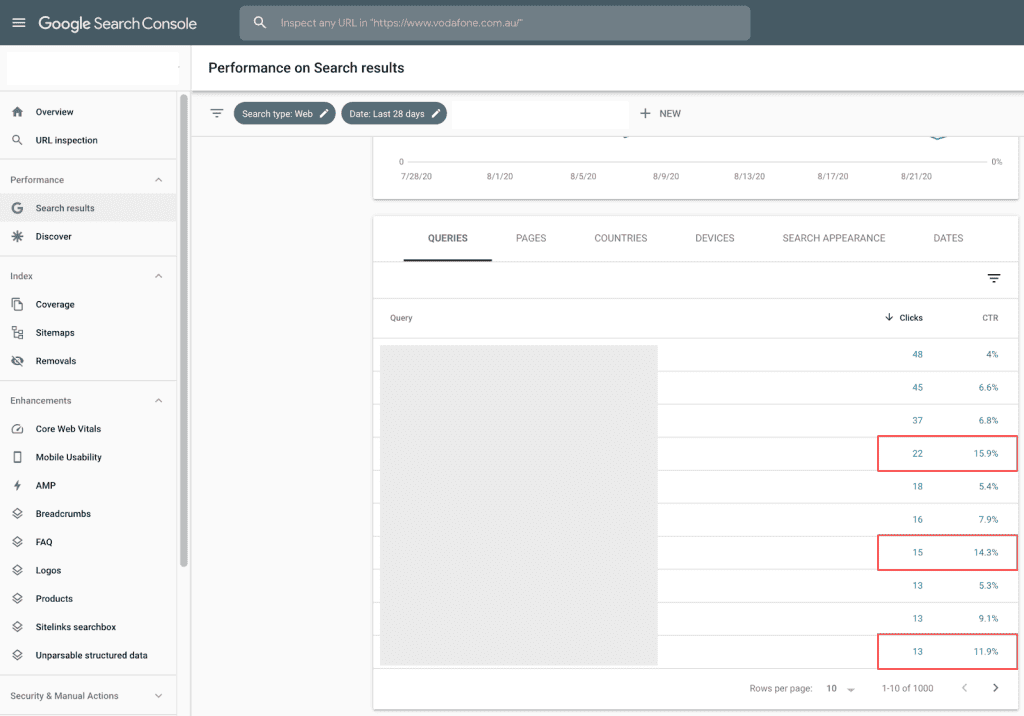Click the Core Web Vitals gauge icon
Screen dimensions: 1024x716
pyautogui.click(x=17, y=429)
